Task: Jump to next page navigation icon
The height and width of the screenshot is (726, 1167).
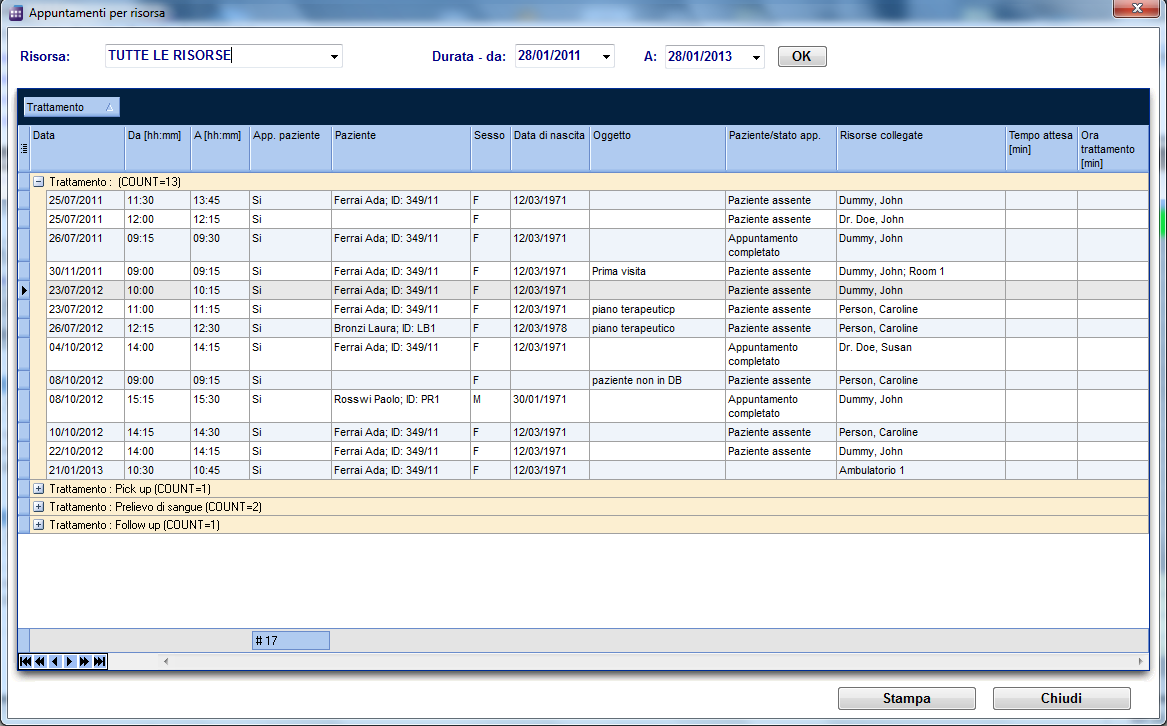Action: coord(85,661)
